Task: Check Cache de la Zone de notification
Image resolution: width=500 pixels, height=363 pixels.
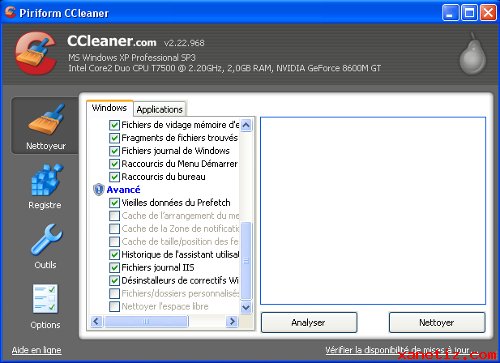Action: point(114,229)
